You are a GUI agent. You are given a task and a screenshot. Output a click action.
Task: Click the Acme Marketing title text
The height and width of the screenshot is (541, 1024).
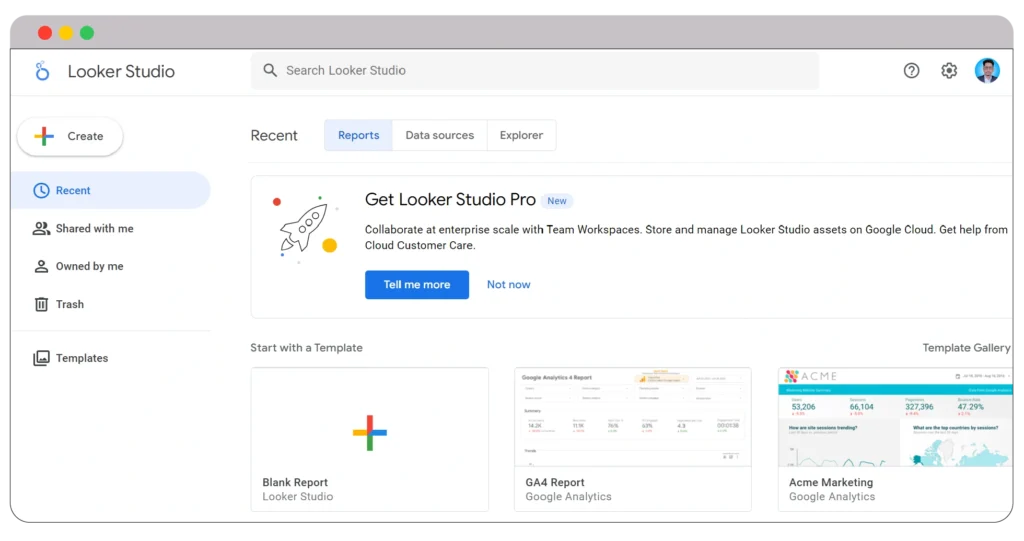(831, 482)
